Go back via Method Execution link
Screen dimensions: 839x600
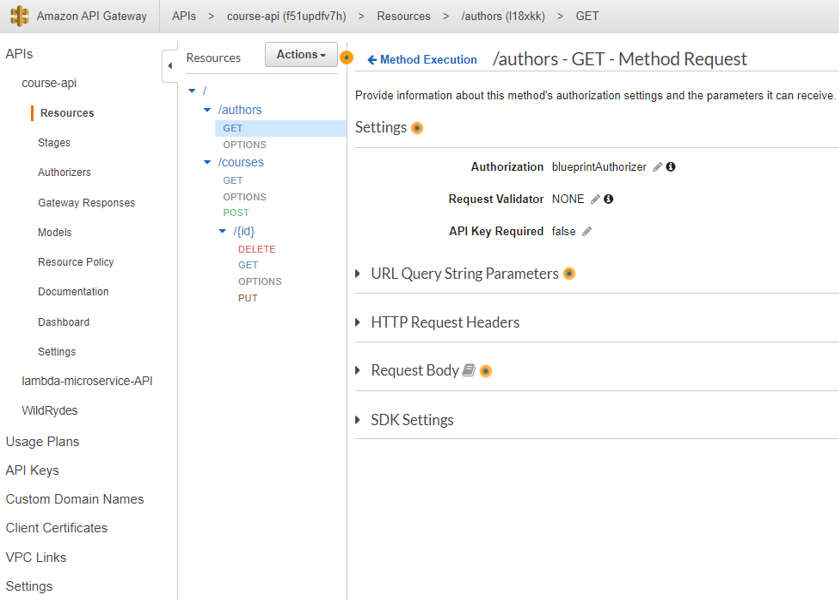click(x=422, y=59)
